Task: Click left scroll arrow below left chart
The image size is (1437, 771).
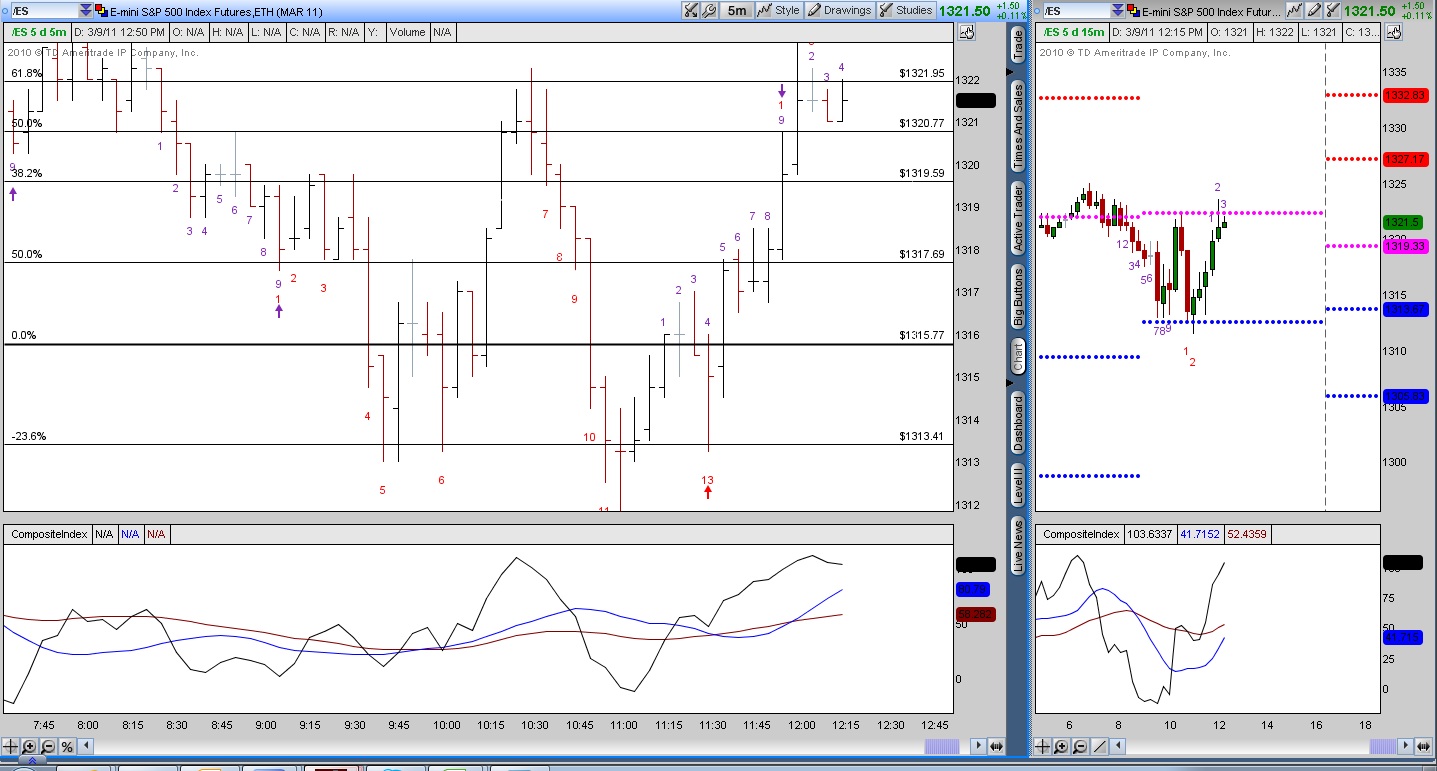Action: [85, 747]
